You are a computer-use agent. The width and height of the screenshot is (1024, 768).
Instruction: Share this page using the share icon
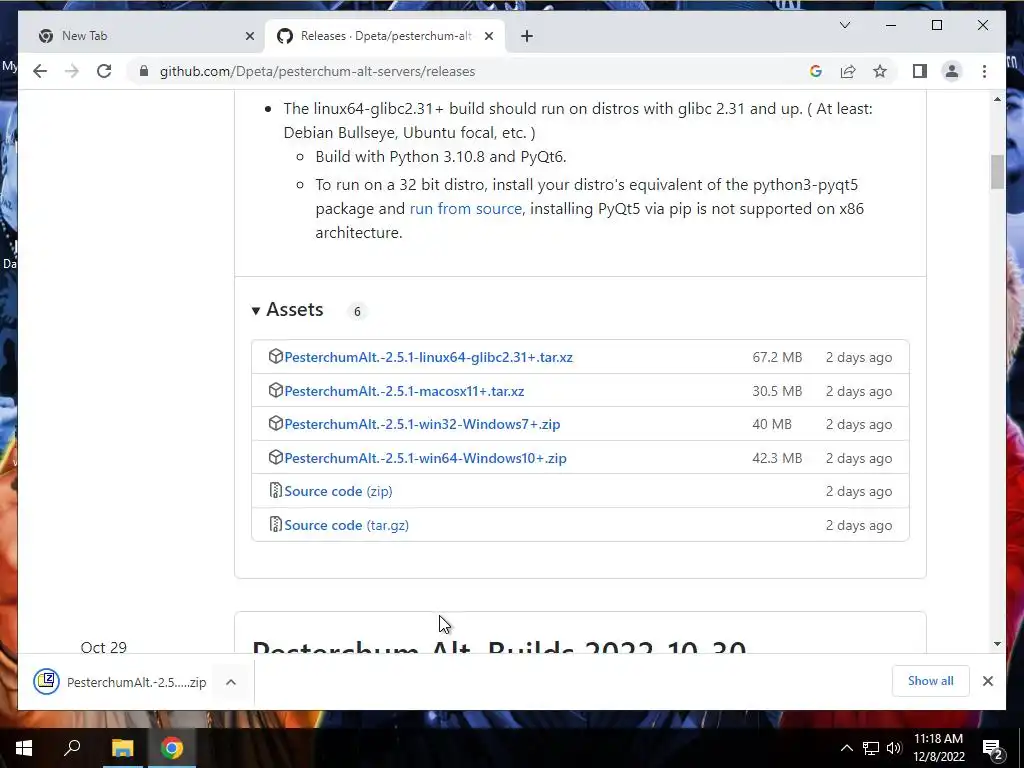[x=848, y=71]
